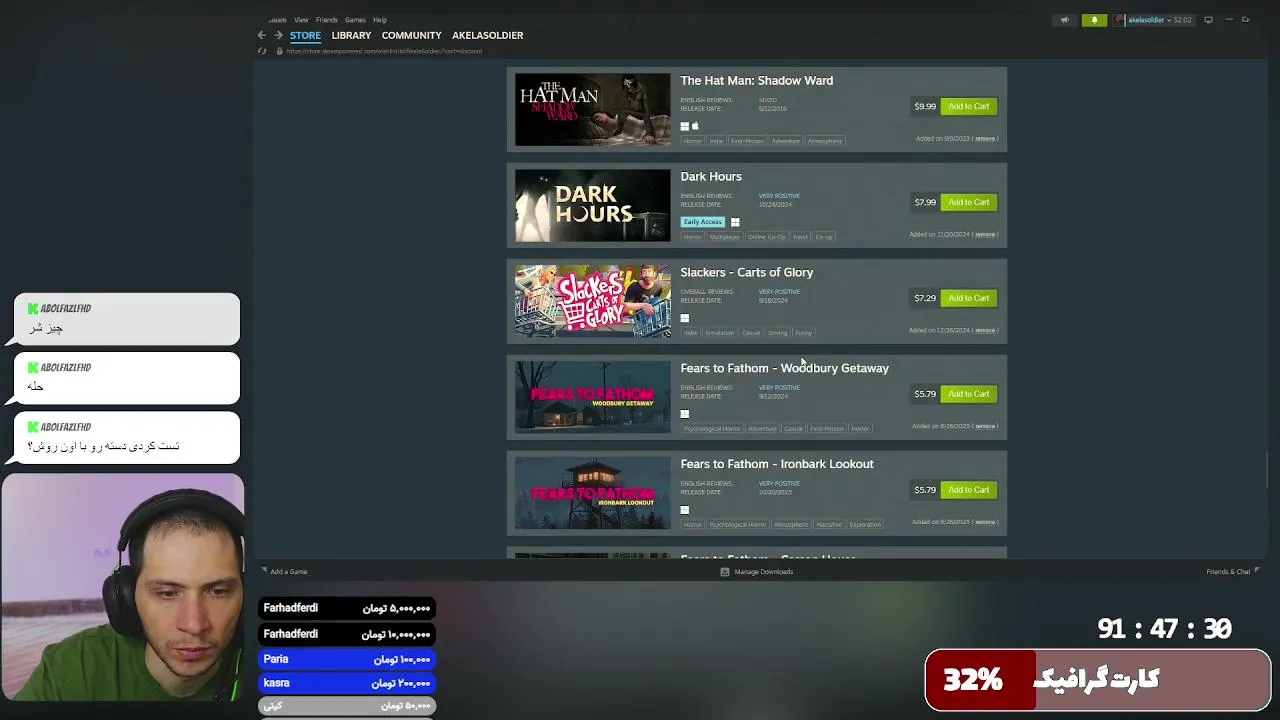Click the Dark Hours capsule thumbnail

pos(593,206)
